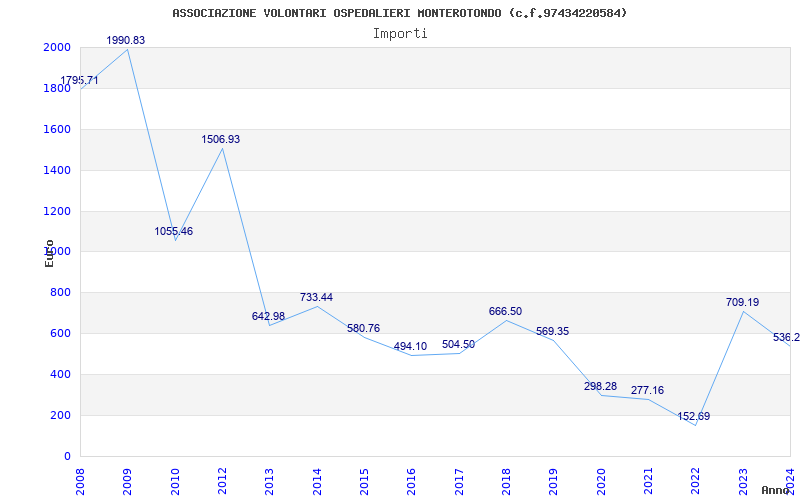Image resolution: width=800 pixels, height=500 pixels.
Task: Click x-axis year 2010
Action: pyautogui.click(x=175, y=481)
